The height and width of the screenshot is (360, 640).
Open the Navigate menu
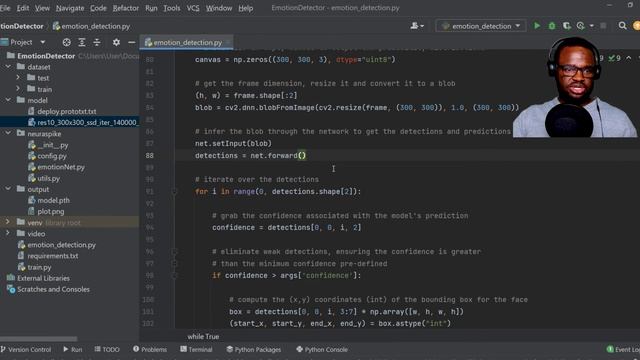(x=70, y=8)
